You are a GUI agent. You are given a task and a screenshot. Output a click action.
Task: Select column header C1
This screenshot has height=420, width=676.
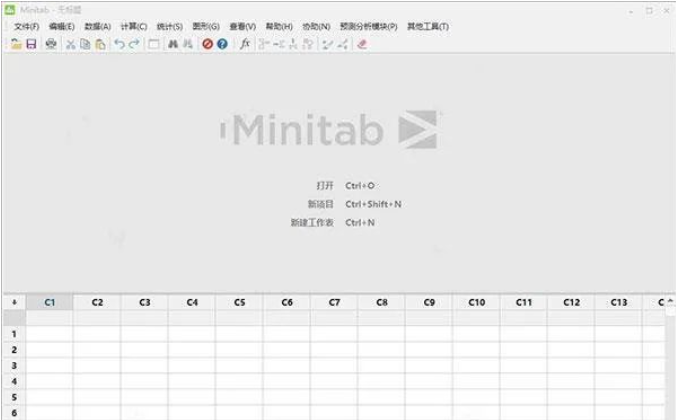(50, 302)
